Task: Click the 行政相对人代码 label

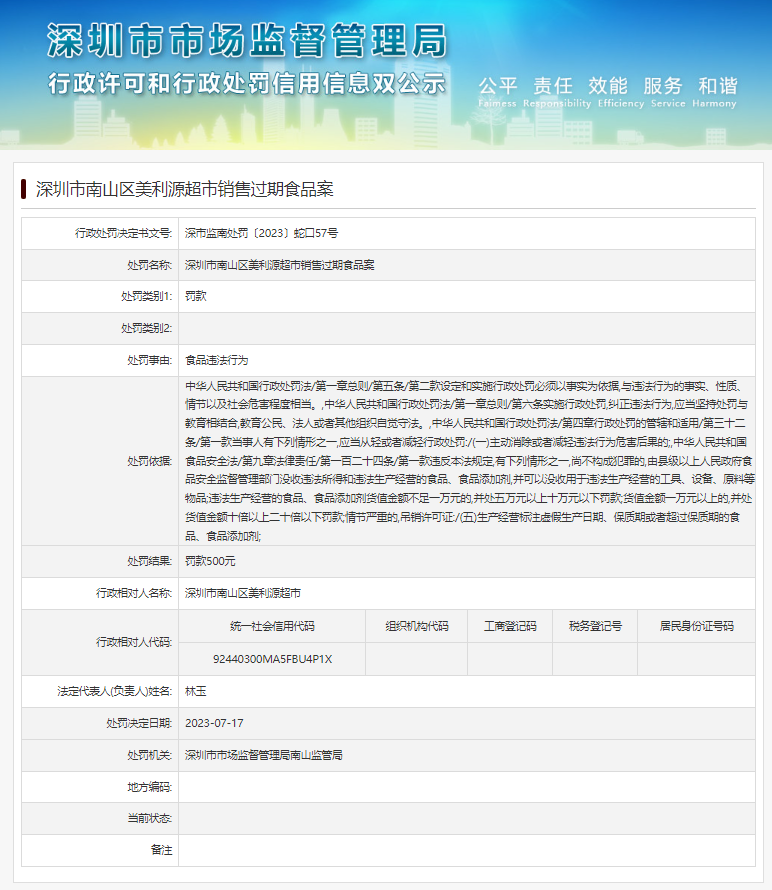Action: click(133, 642)
